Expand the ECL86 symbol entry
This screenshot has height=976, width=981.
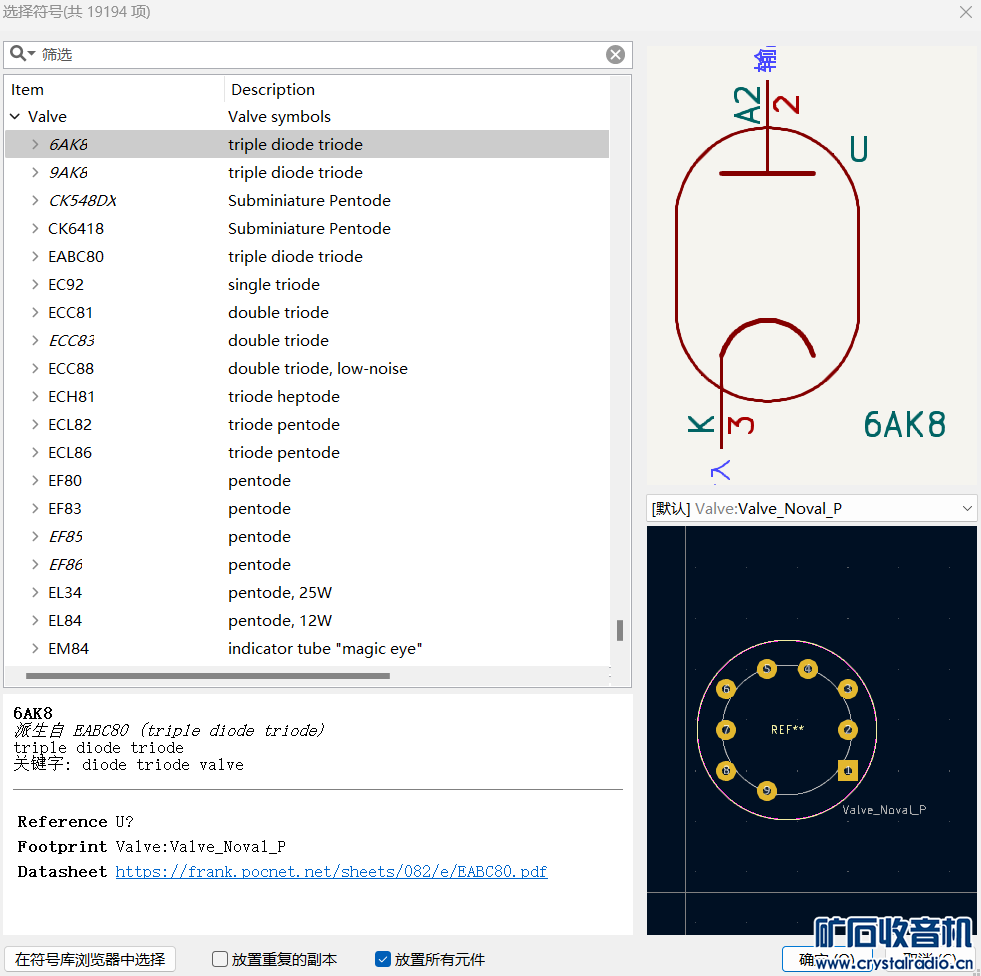coord(35,452)
